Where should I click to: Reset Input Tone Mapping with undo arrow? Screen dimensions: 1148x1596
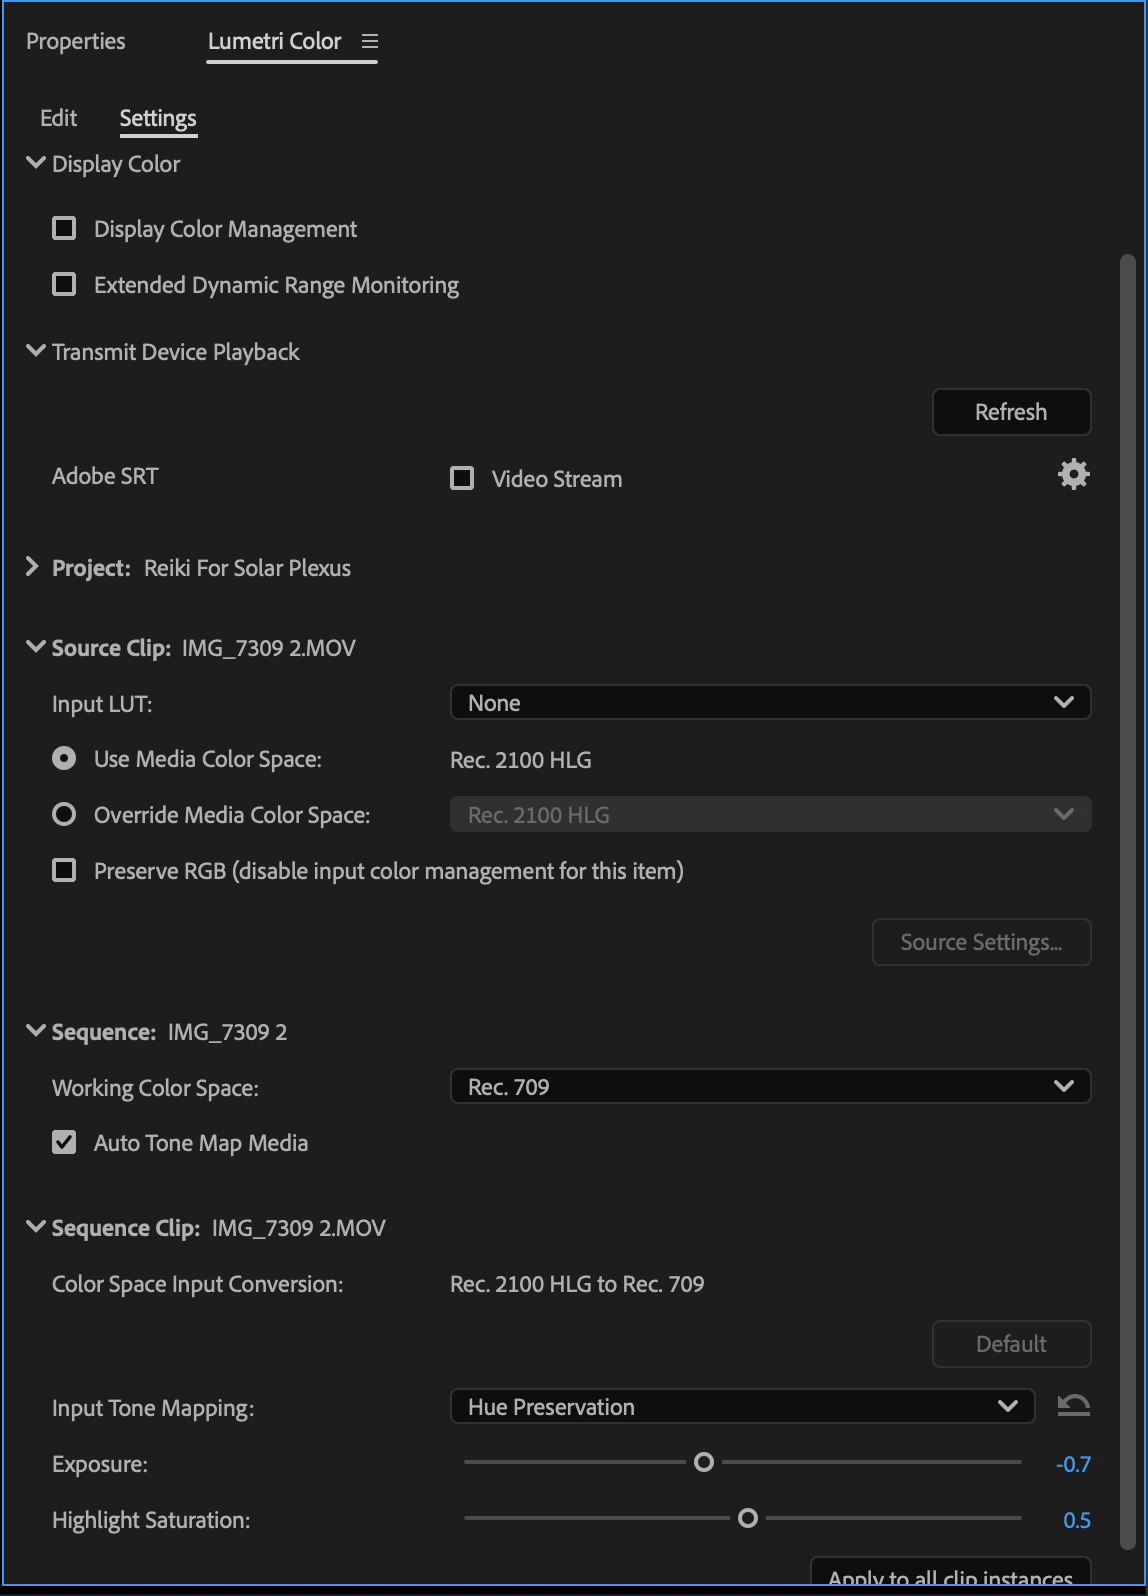(1073, 1406)
